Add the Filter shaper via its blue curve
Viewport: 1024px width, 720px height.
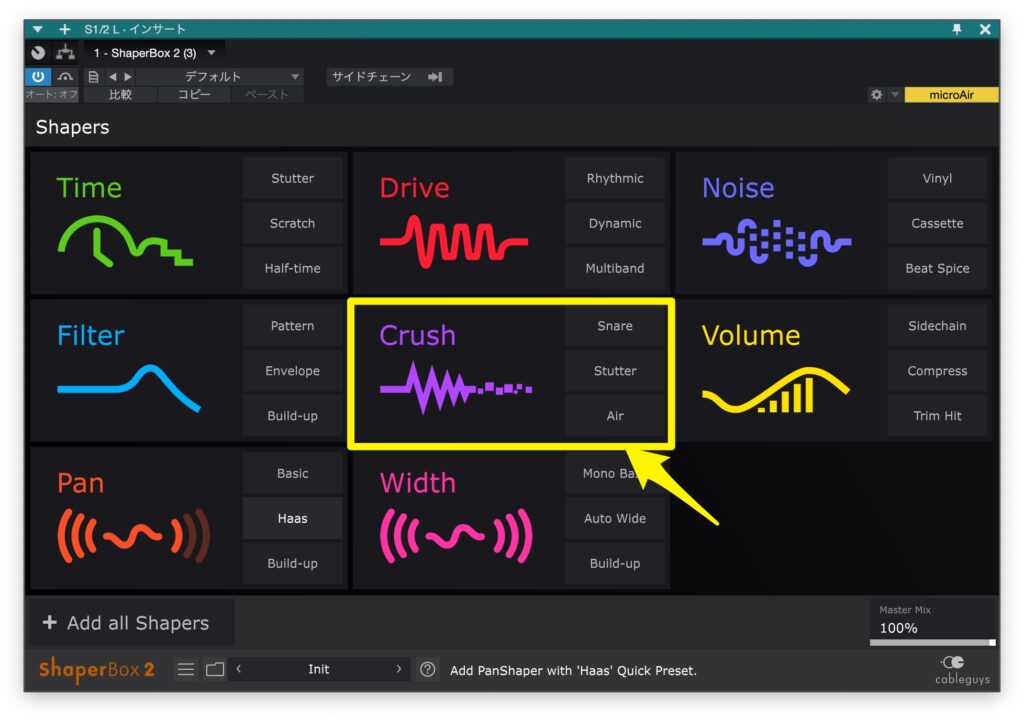tap(128, 388)
